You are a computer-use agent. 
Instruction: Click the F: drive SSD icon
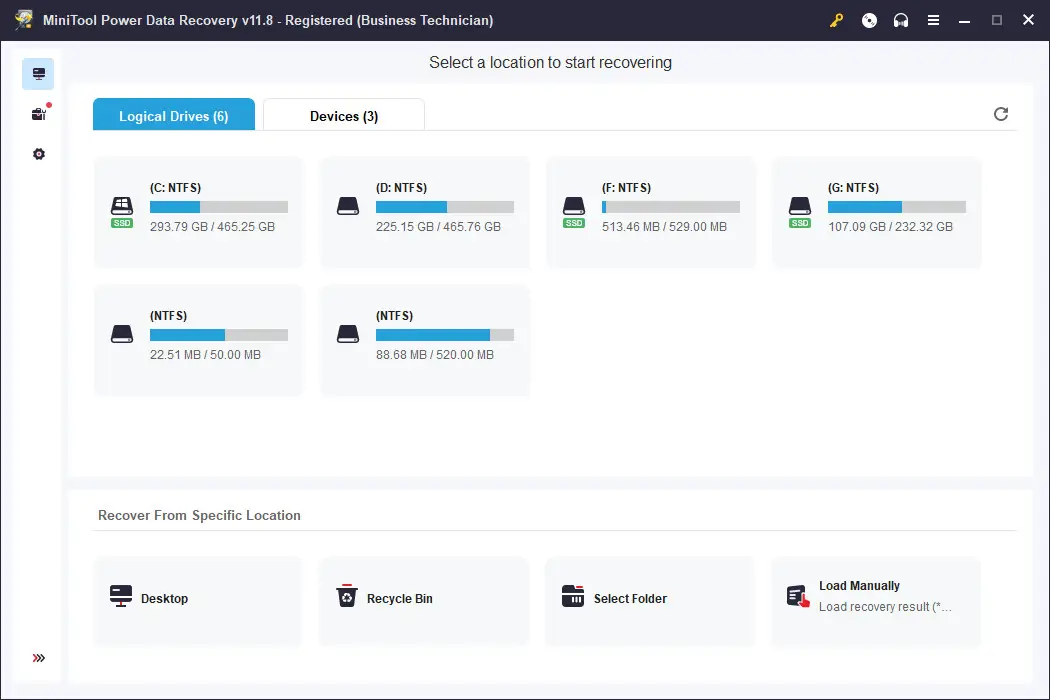574,212
